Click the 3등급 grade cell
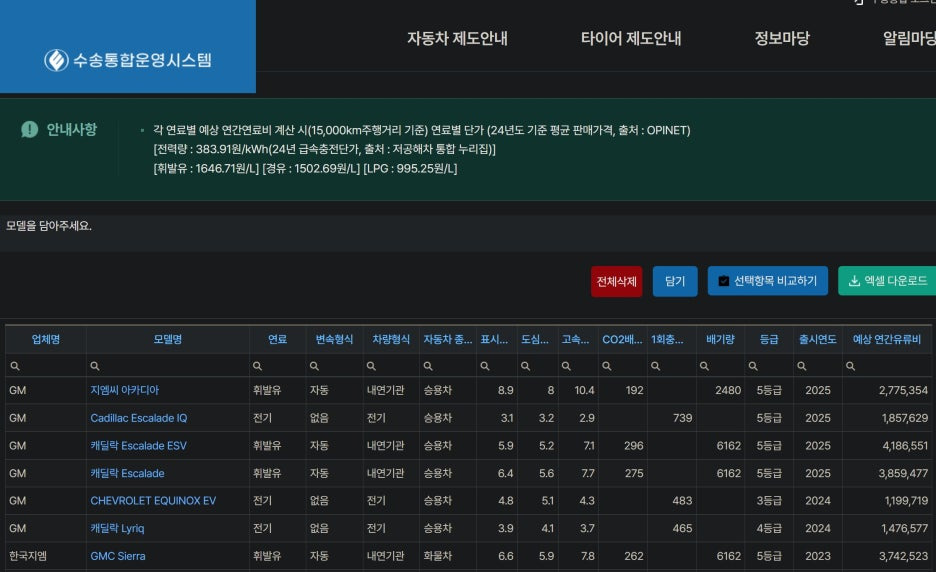Viewport: 936px width, 572px height. [769, 500]
